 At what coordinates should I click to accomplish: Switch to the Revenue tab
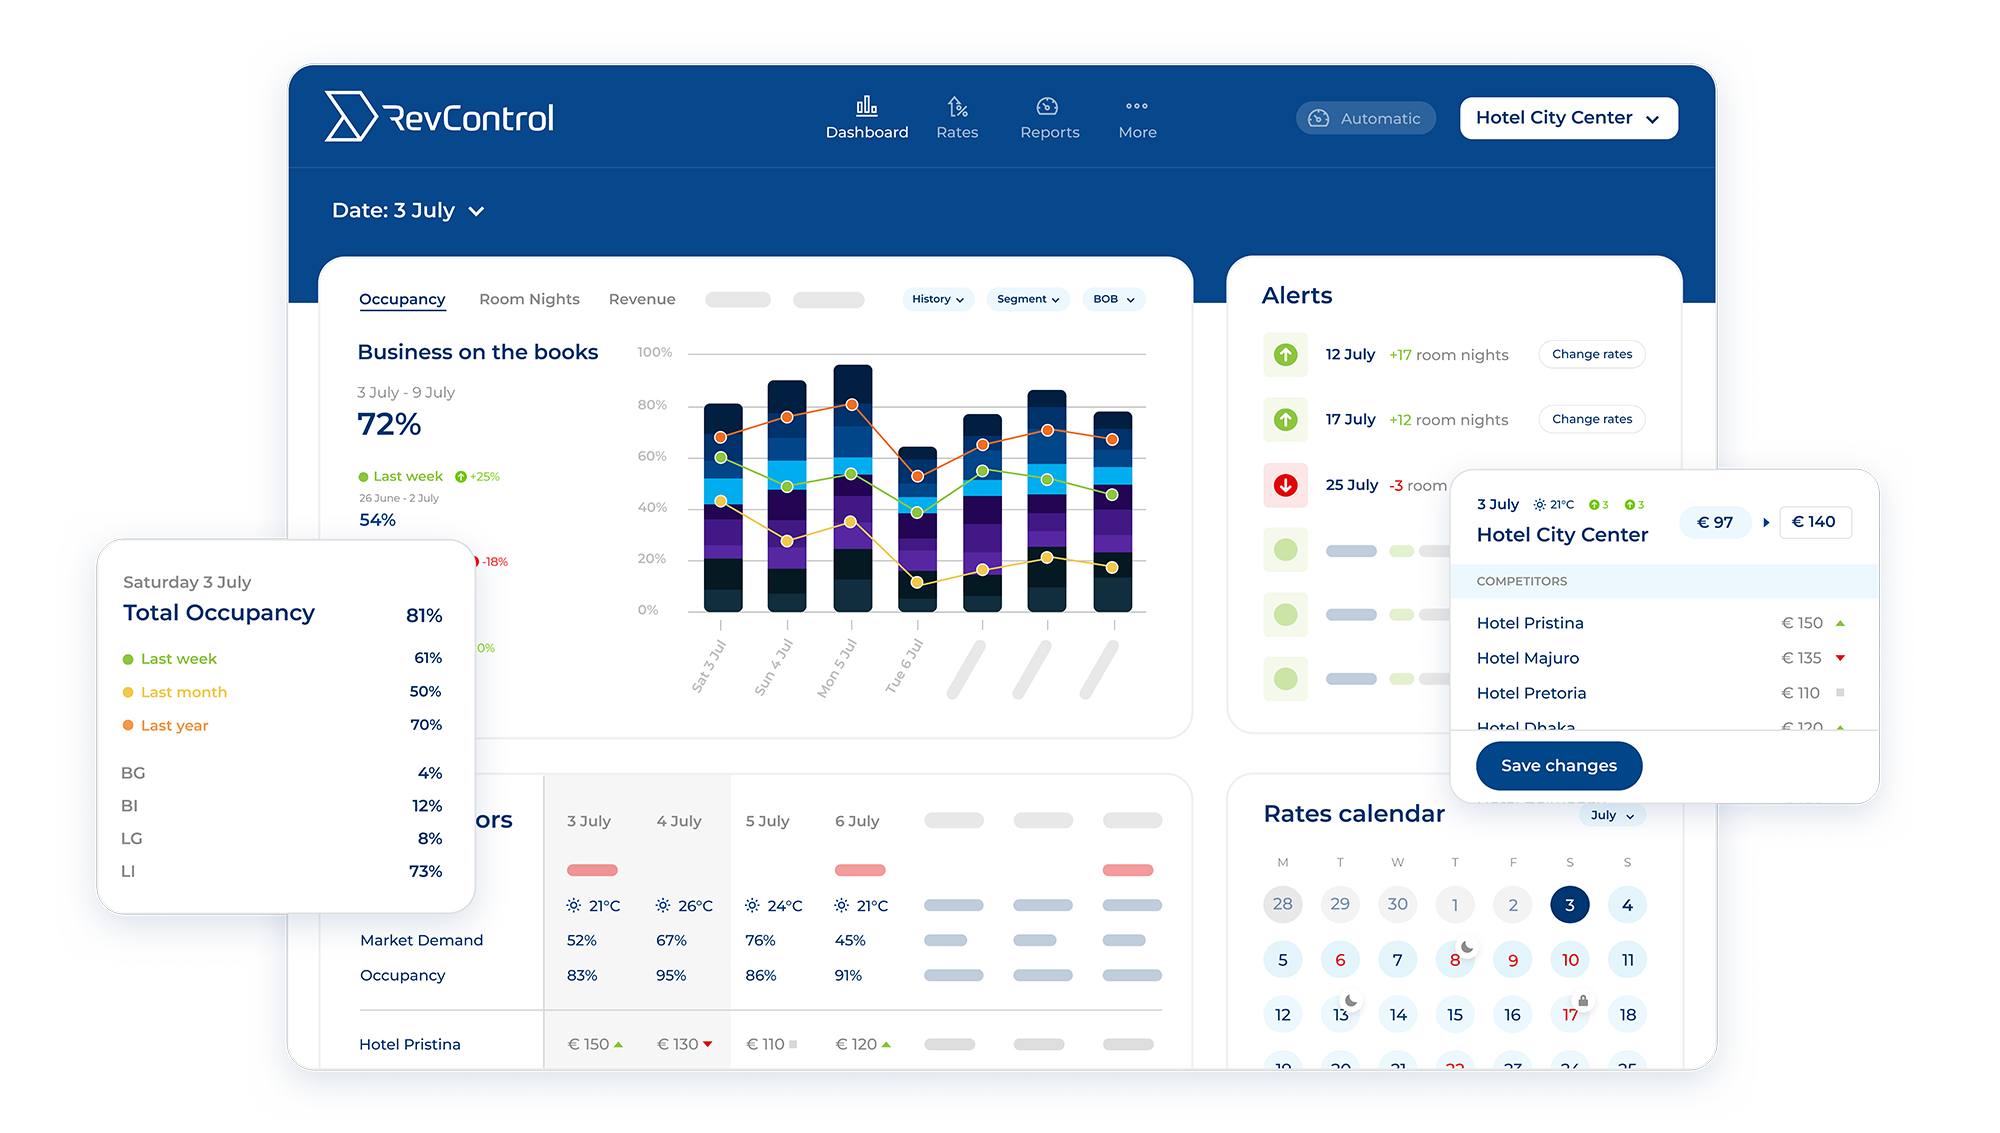[x=642, y=299]
